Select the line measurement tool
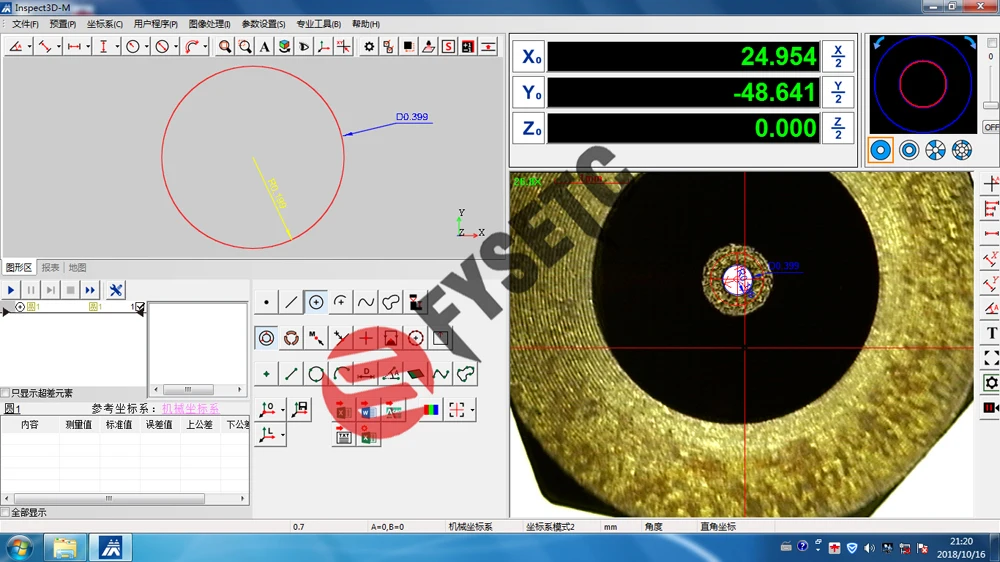1000x562 pixels. click(291, 302)
